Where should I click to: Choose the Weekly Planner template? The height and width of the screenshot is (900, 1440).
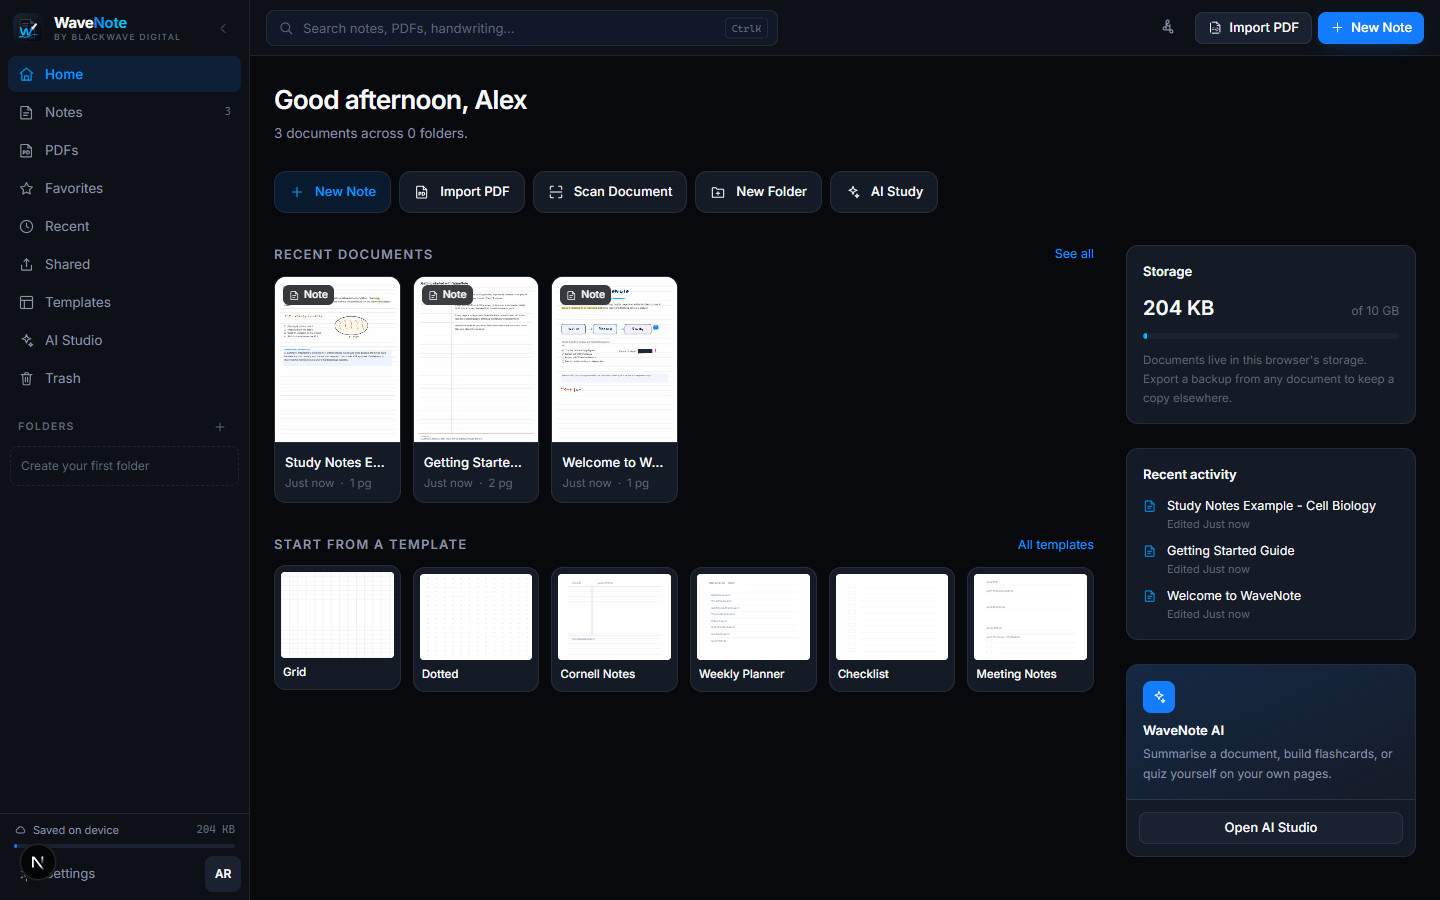click(753, 629)
